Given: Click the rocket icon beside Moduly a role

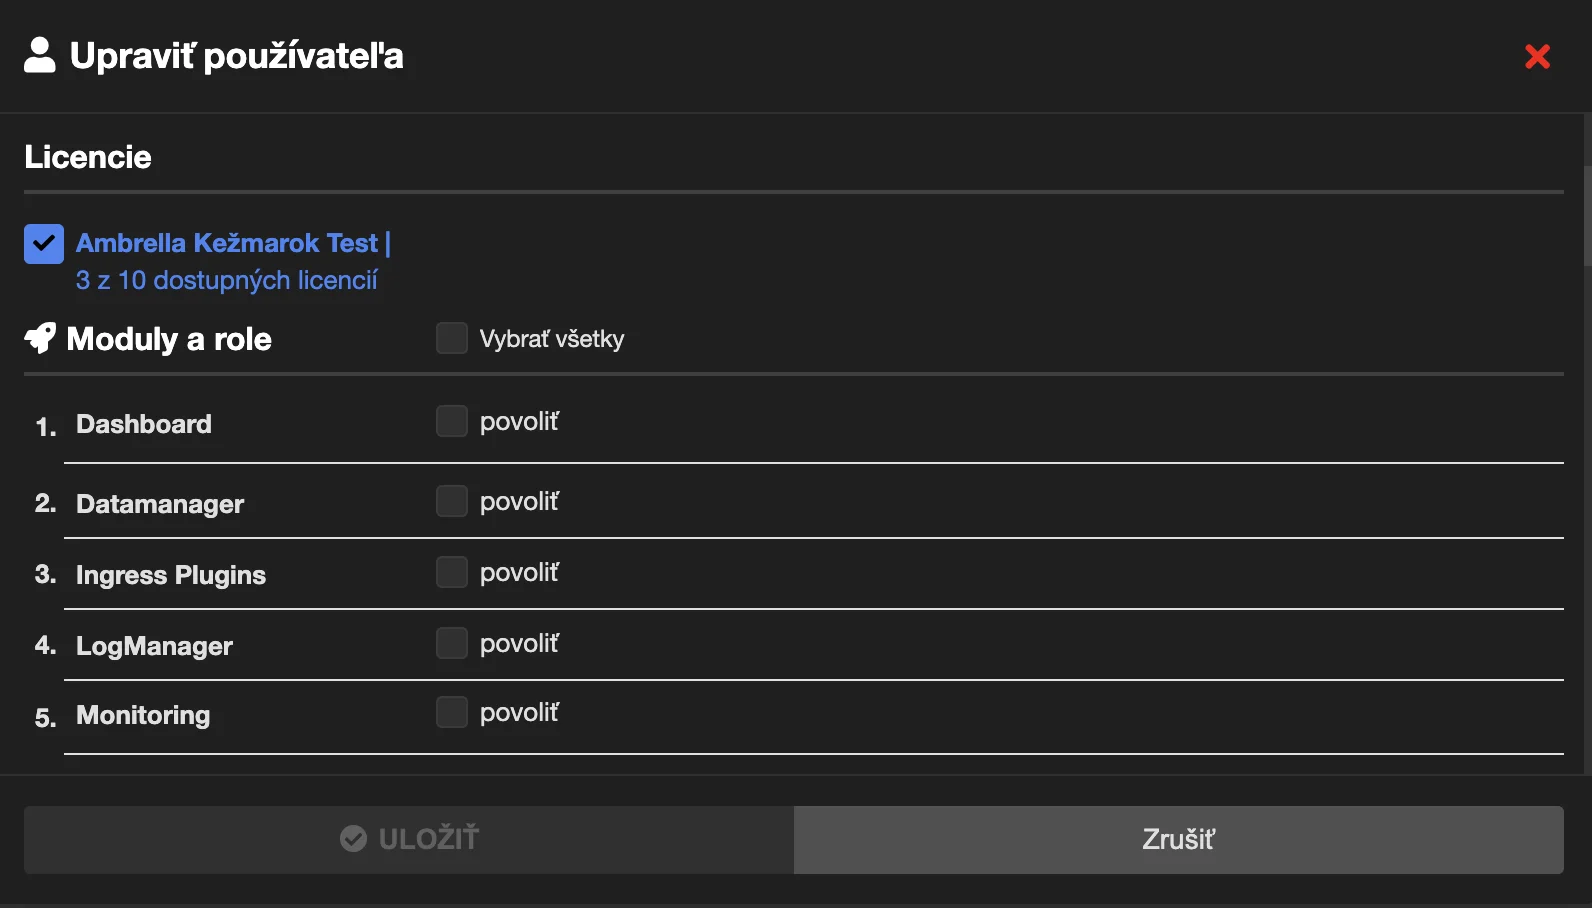Looking at the screenshot, I should (x=40, y=338).
